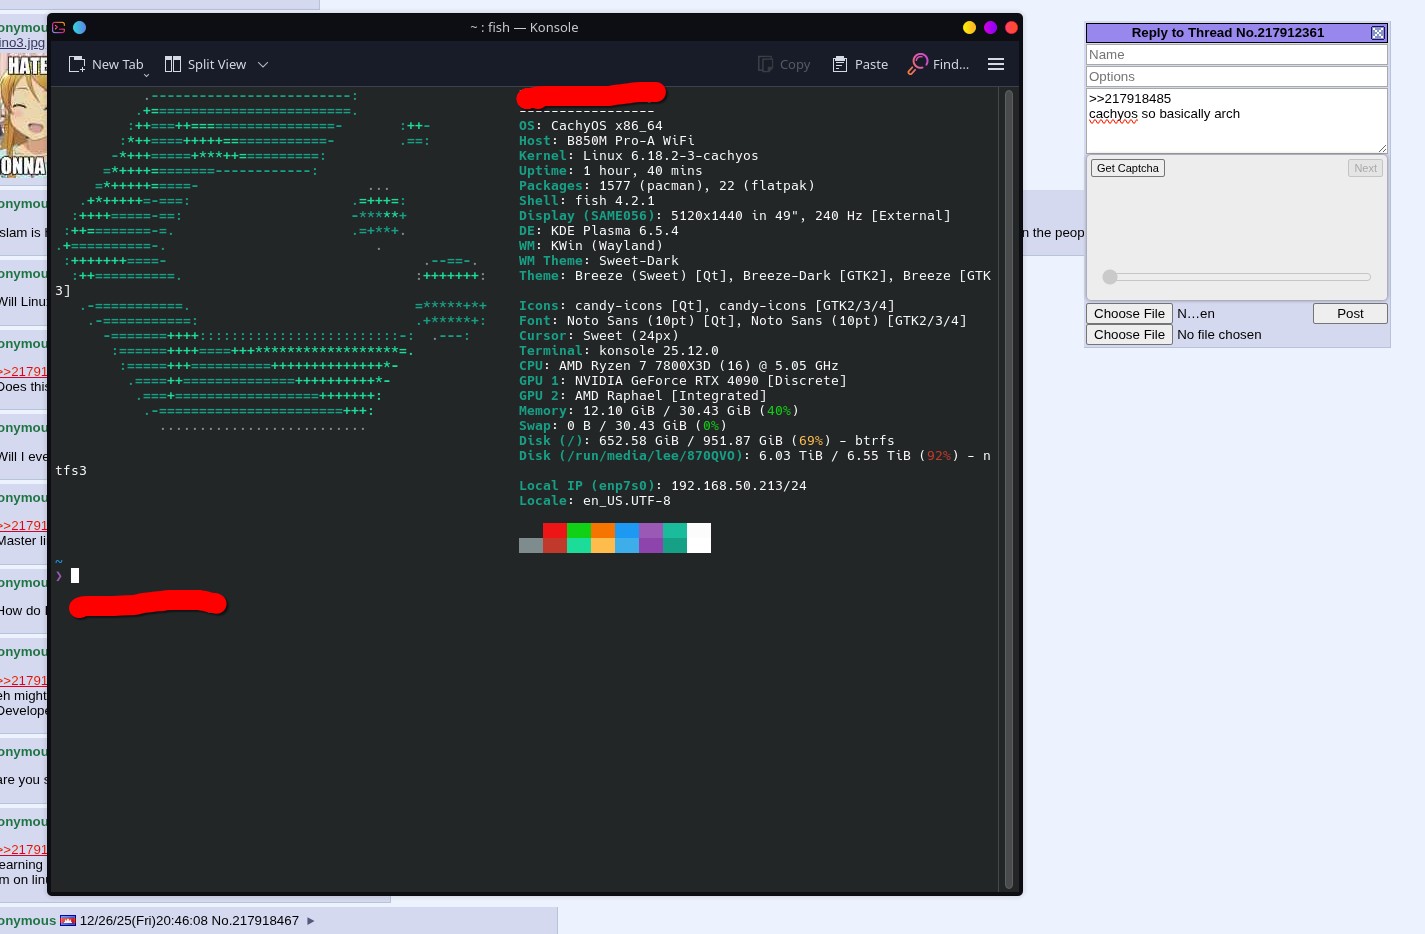Click the Konsole vertical scrollbar
Screen dimensions: 1425x934
(1009, 489)
